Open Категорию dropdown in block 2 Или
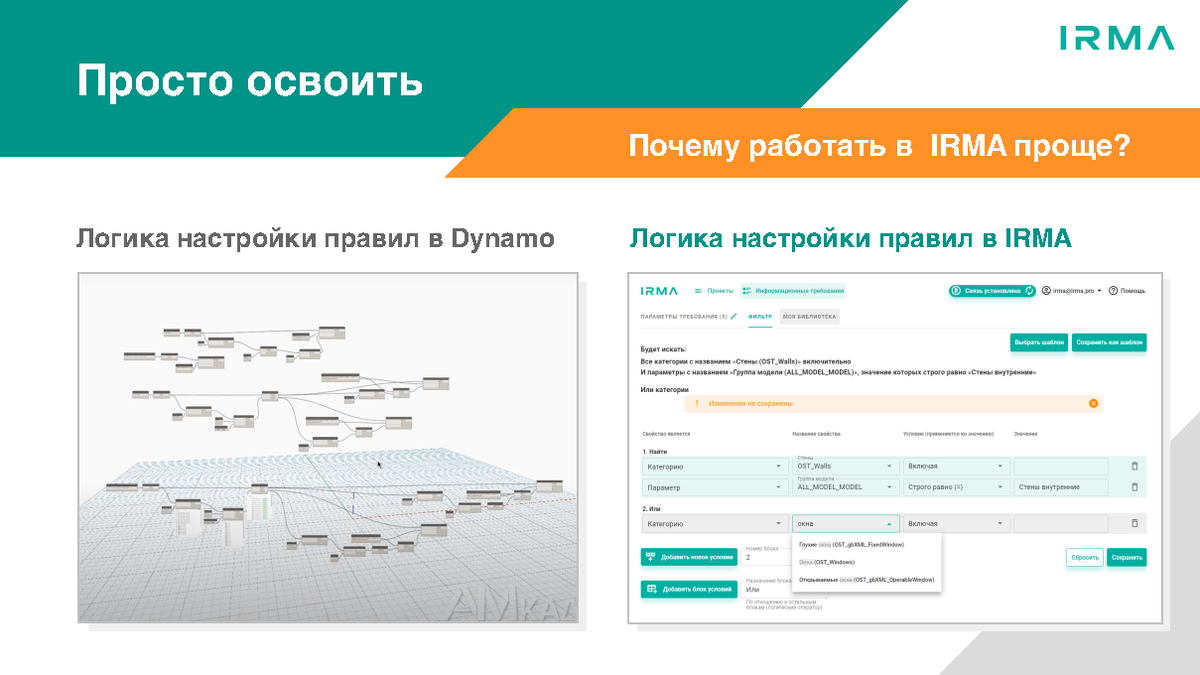Viewport: 1200px width, 675px height. [714, 523]
